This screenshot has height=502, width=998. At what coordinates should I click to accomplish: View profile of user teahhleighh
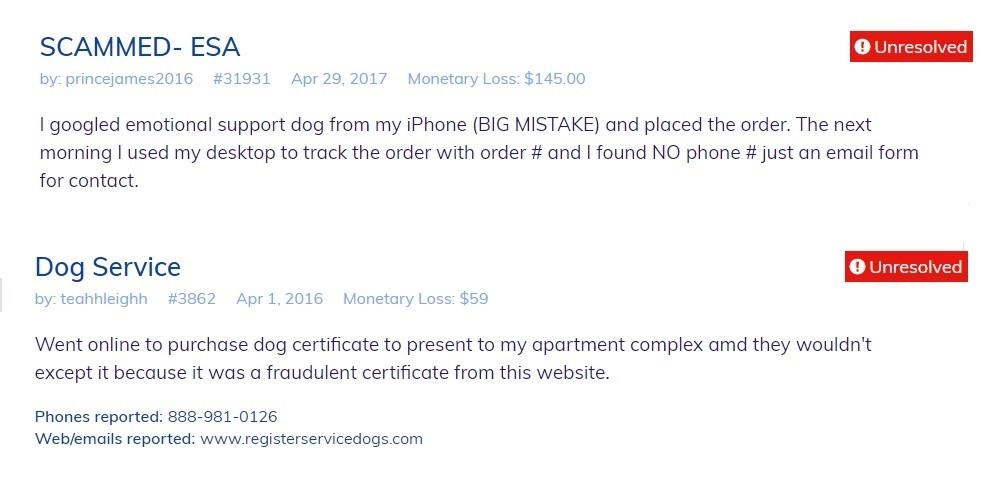(x=104, y=299)
